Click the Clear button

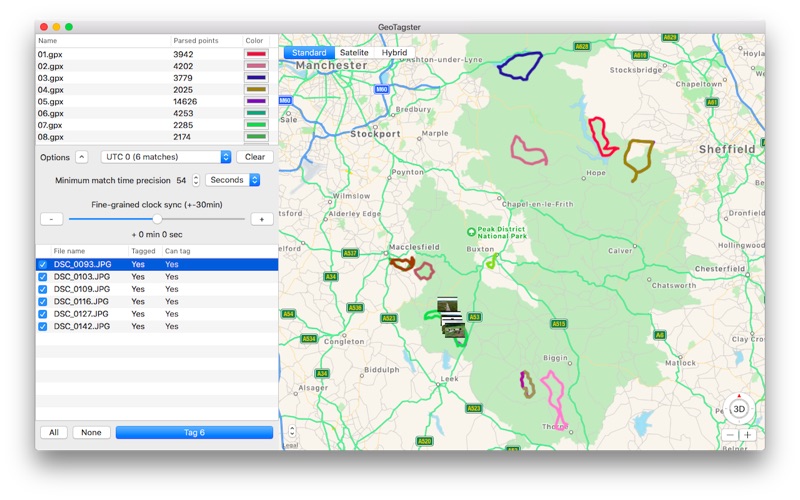255,157
